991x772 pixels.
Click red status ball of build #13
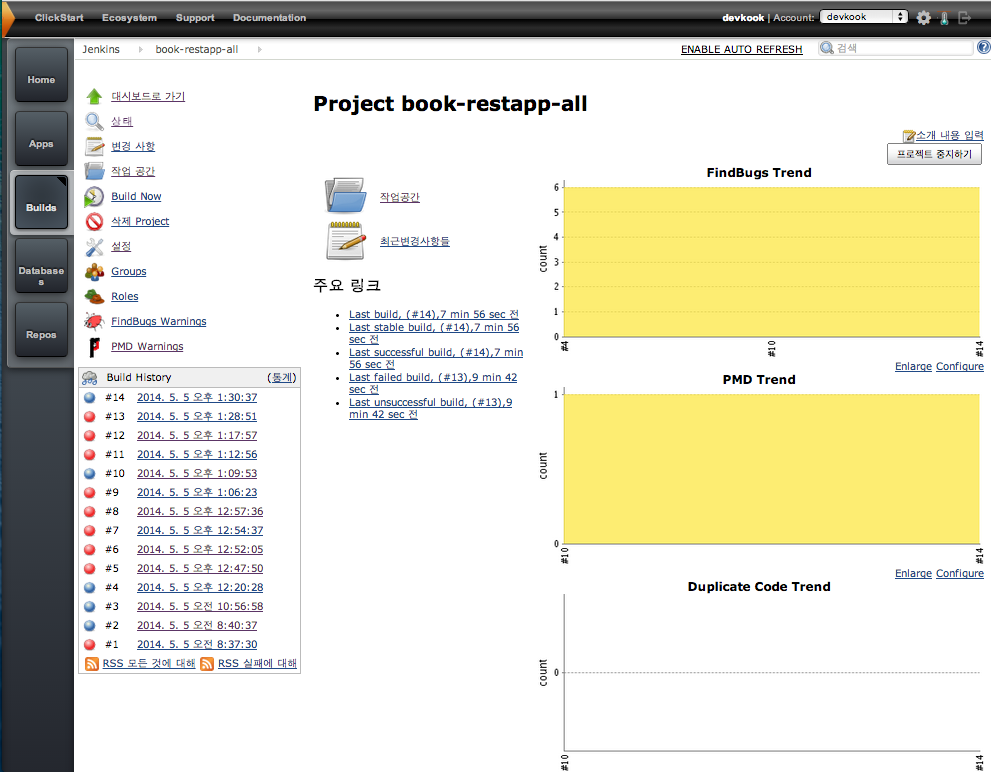tap(90, 417)
